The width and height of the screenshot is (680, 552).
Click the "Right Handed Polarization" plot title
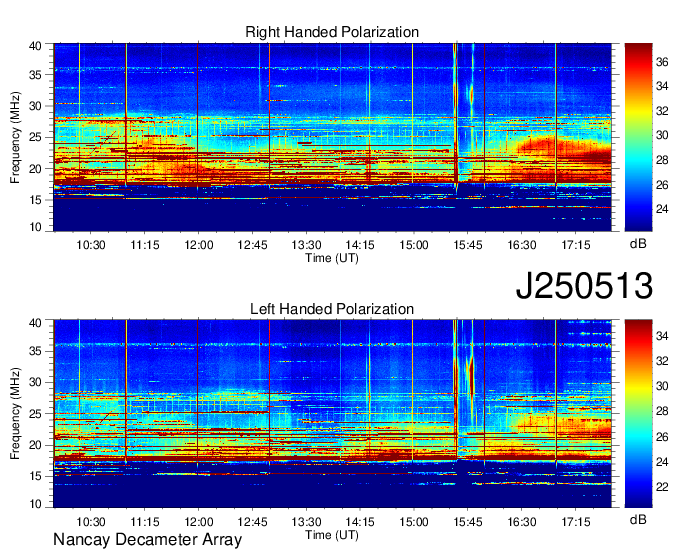tap(332, 32)
